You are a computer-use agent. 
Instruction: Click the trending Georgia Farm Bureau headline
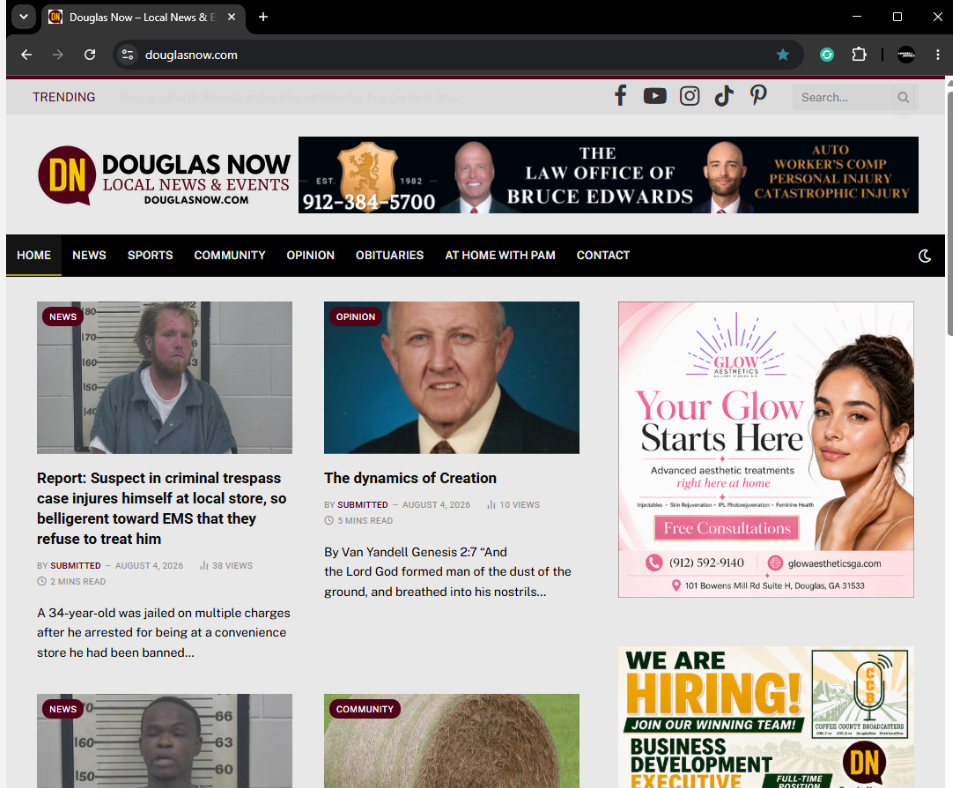pos(291,97)
